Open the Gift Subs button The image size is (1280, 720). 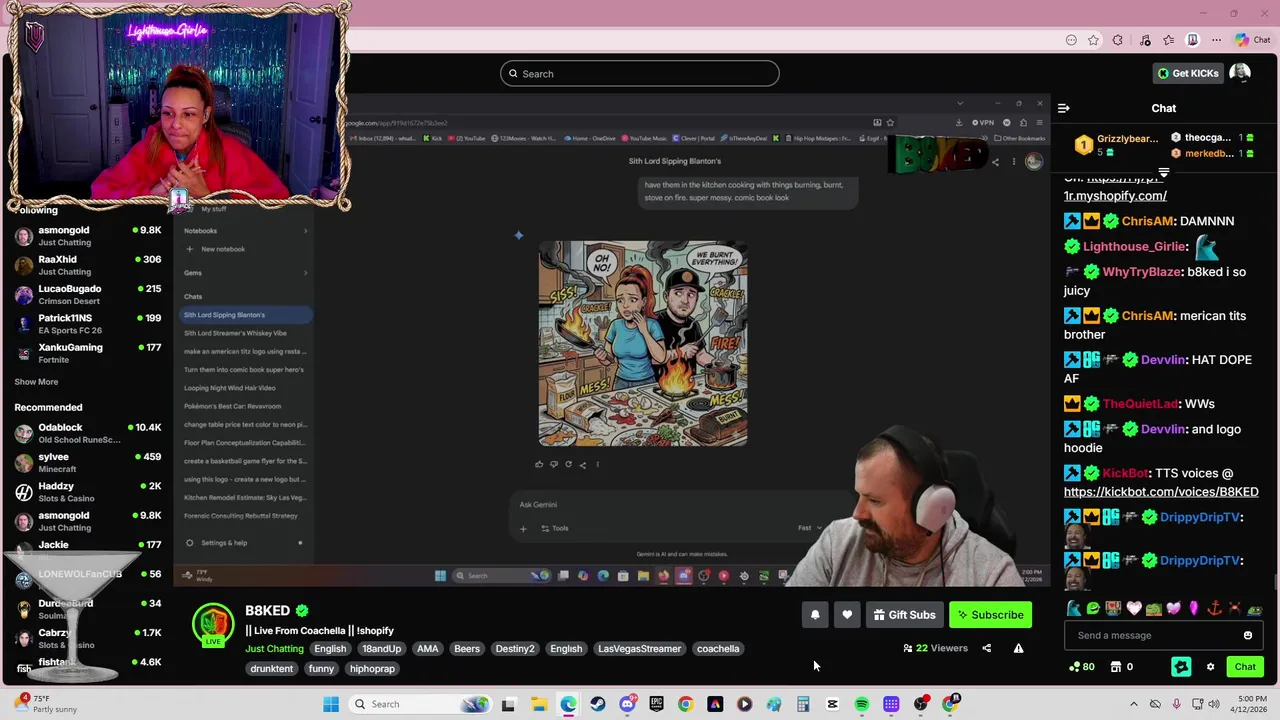(904, 615)
